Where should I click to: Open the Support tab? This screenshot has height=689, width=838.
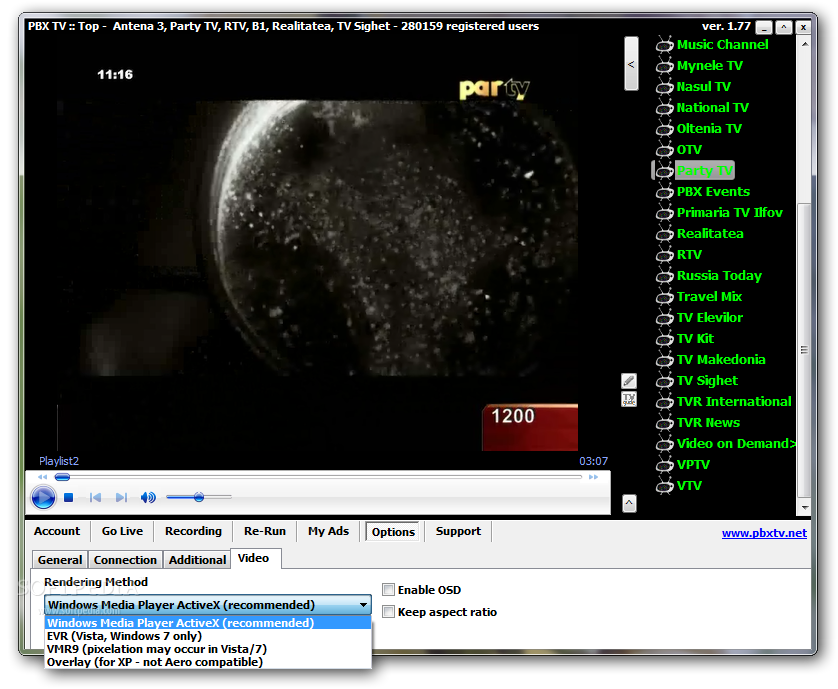pos(458,531)
